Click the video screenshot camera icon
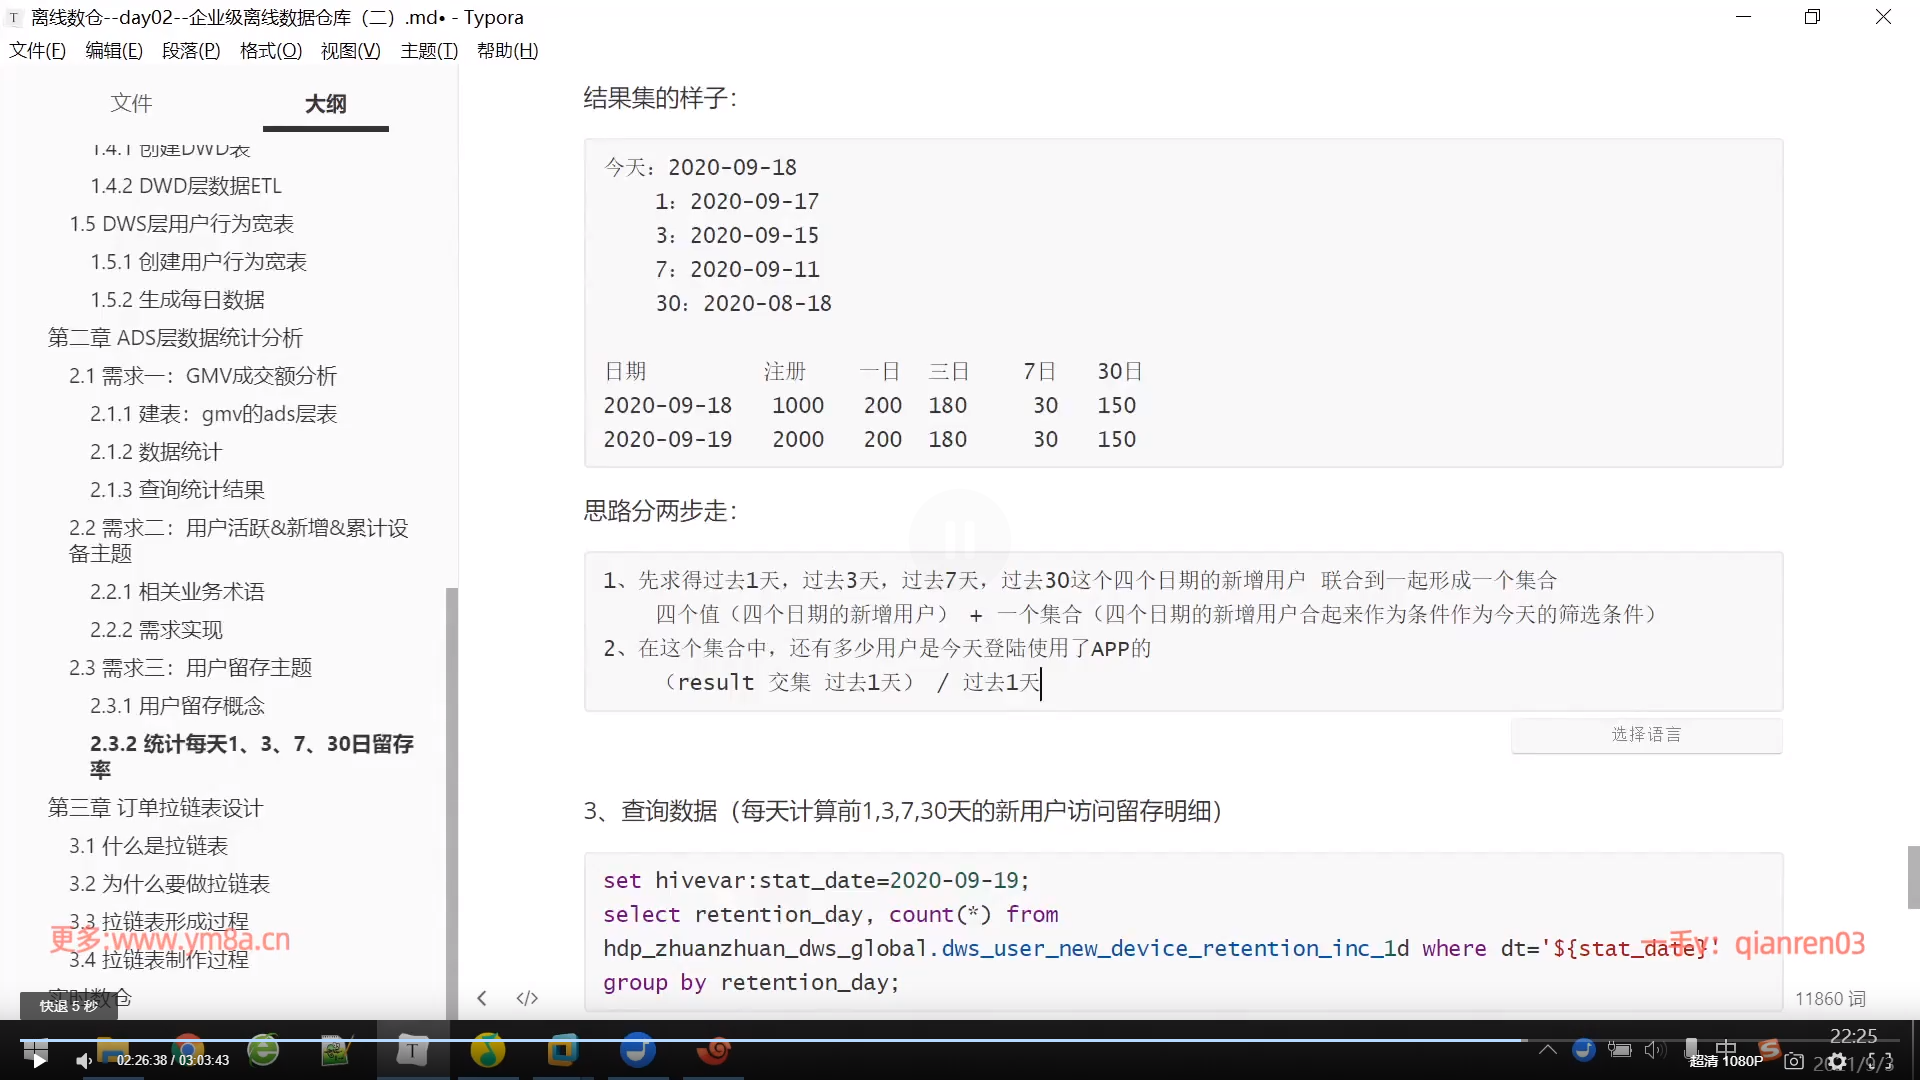Viewport: 1920px width, 1080px height. [1794, 1061]
